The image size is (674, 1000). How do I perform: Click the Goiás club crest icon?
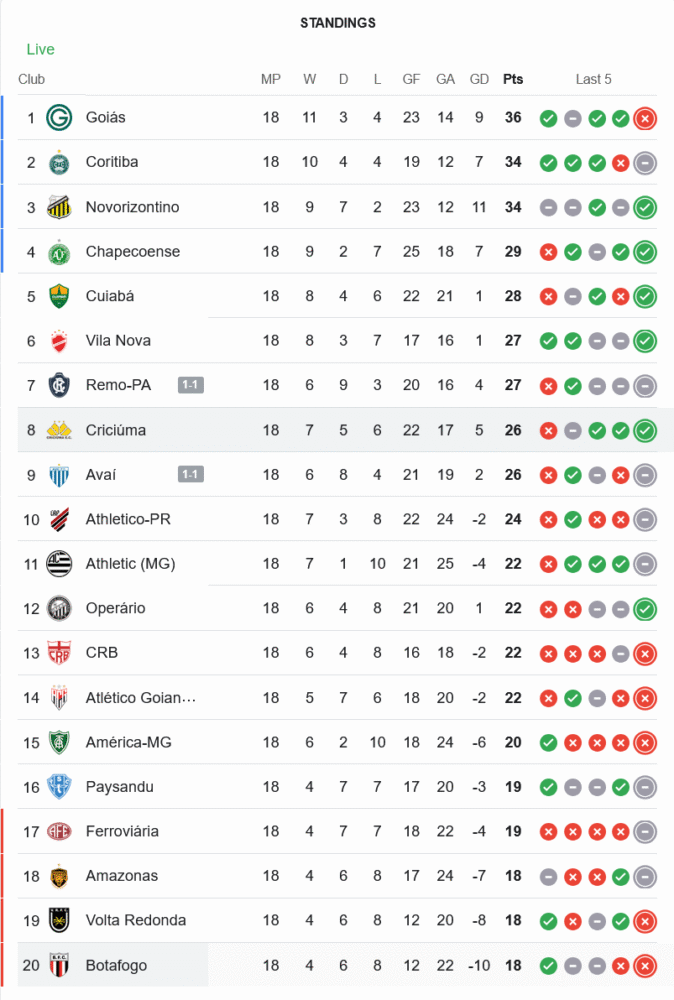tap(59, 118)
